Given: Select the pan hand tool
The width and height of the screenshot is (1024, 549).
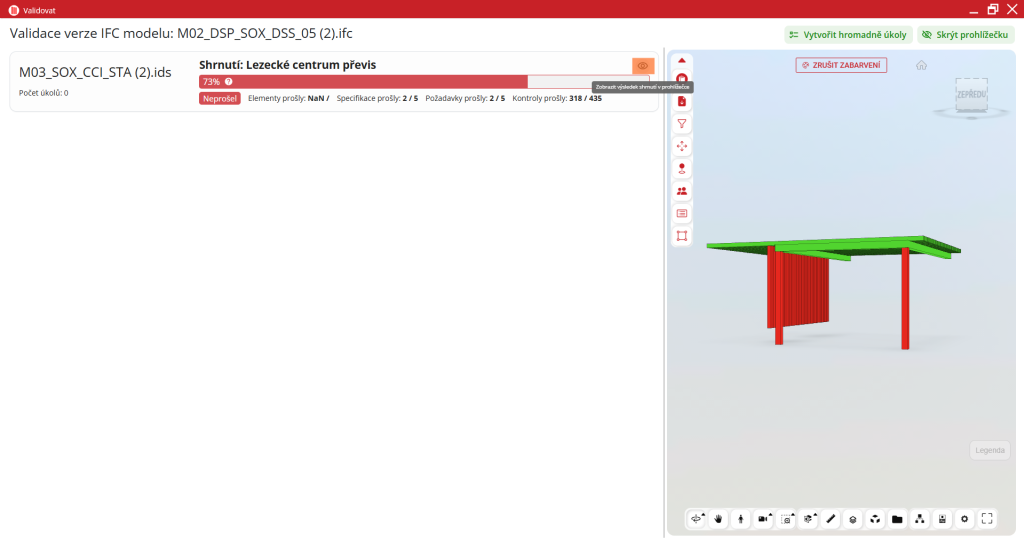Looking at the screenshot, I should (x=717, y=519).
